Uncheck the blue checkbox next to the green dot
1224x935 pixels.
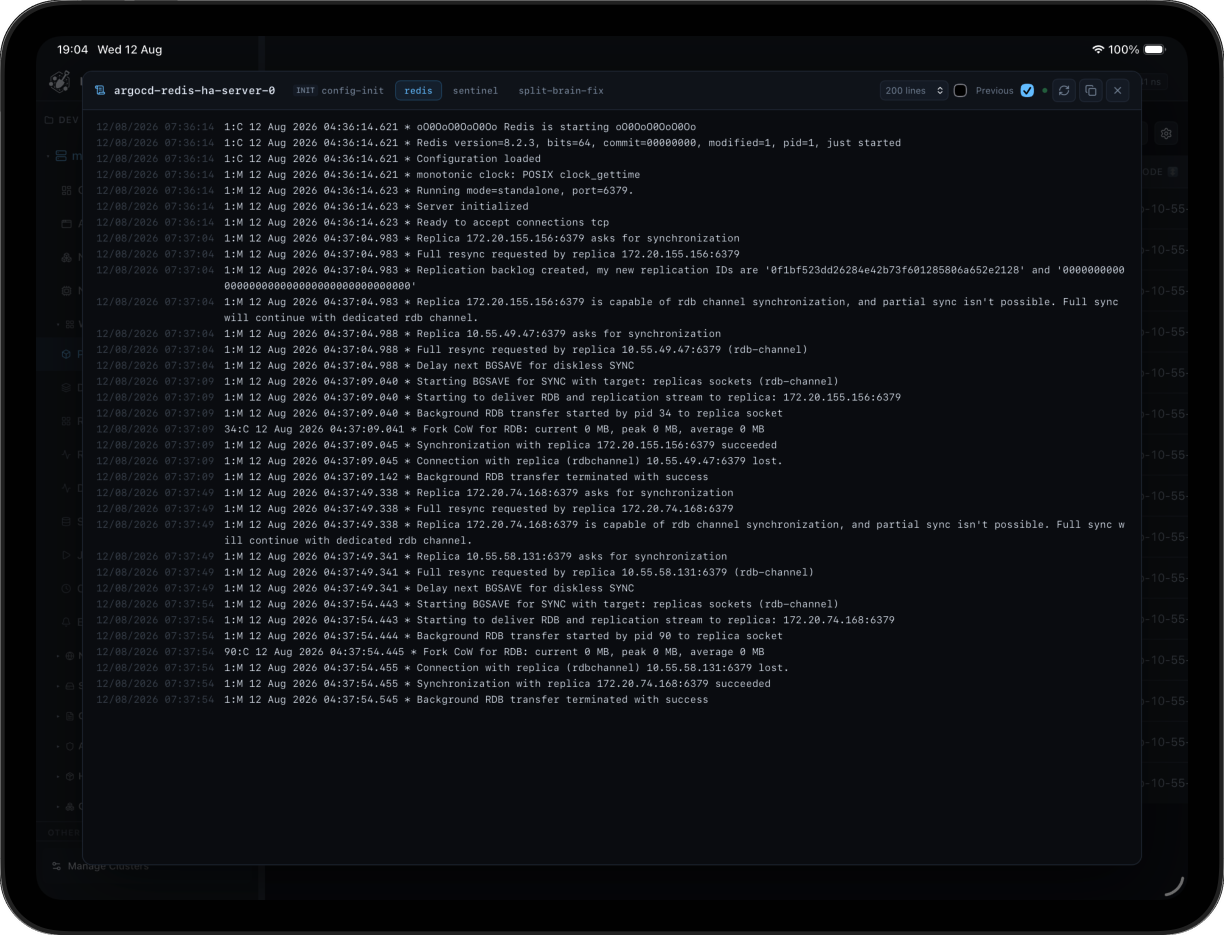1027,90
